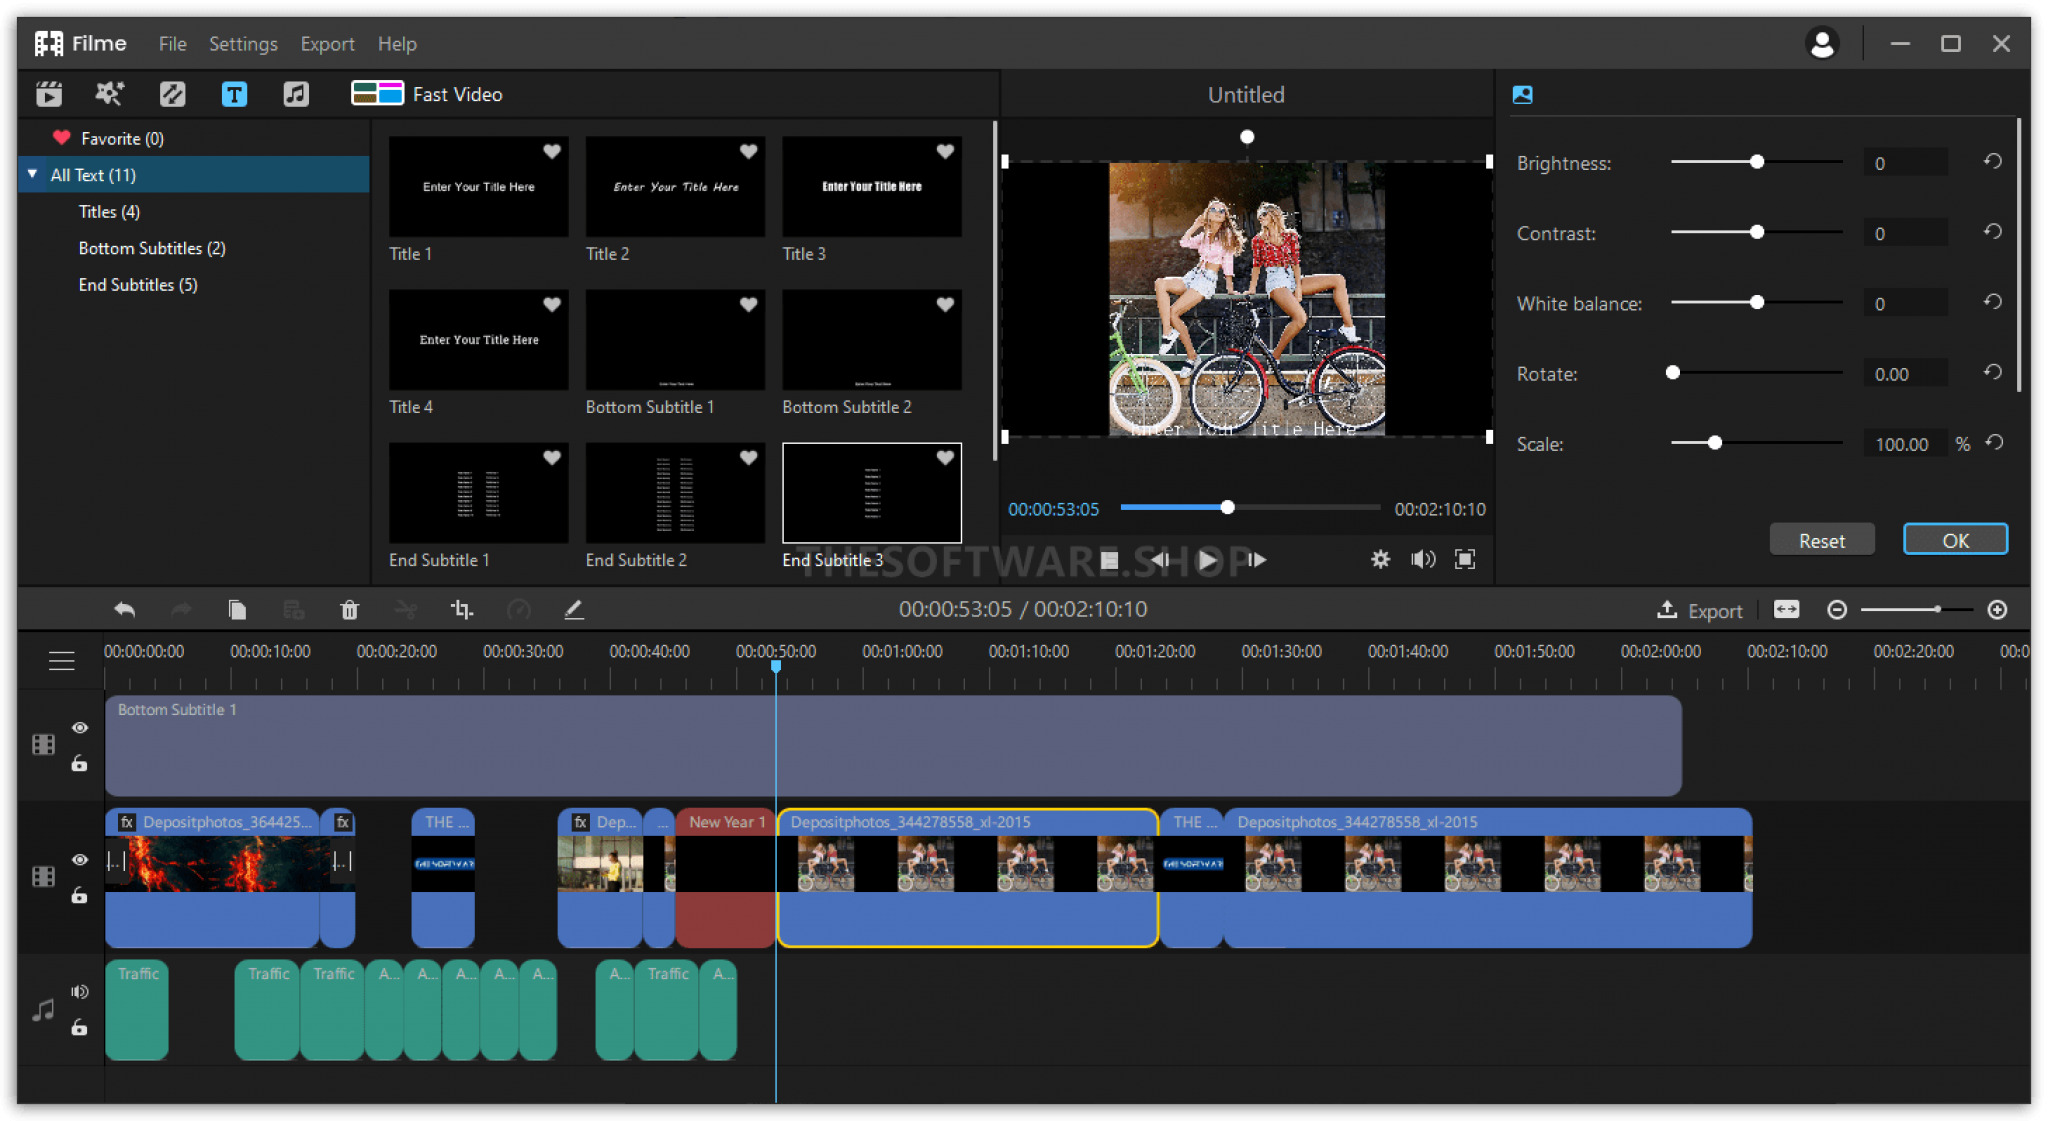Image resolution: width=2048 pixels, height=1121 pixels.
Task: Click the Reset button
Action: click(1821, 540)
